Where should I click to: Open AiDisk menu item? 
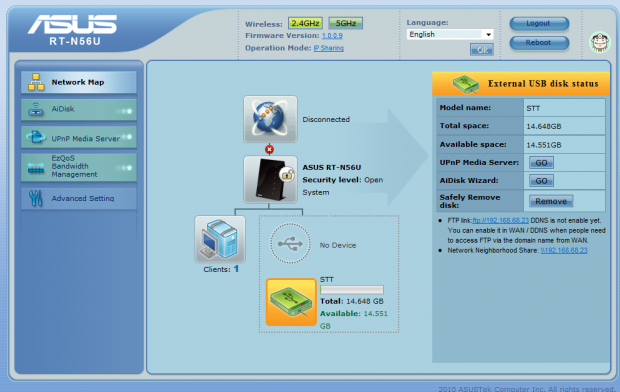(79, 110)
